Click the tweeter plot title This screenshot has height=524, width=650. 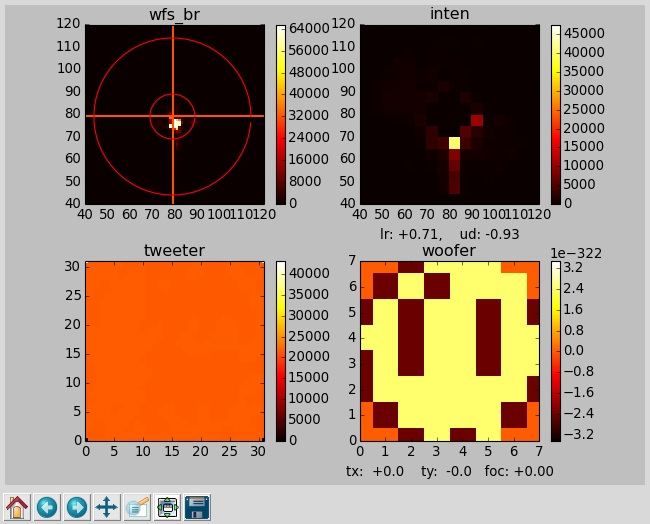click(x=175, y=251)
